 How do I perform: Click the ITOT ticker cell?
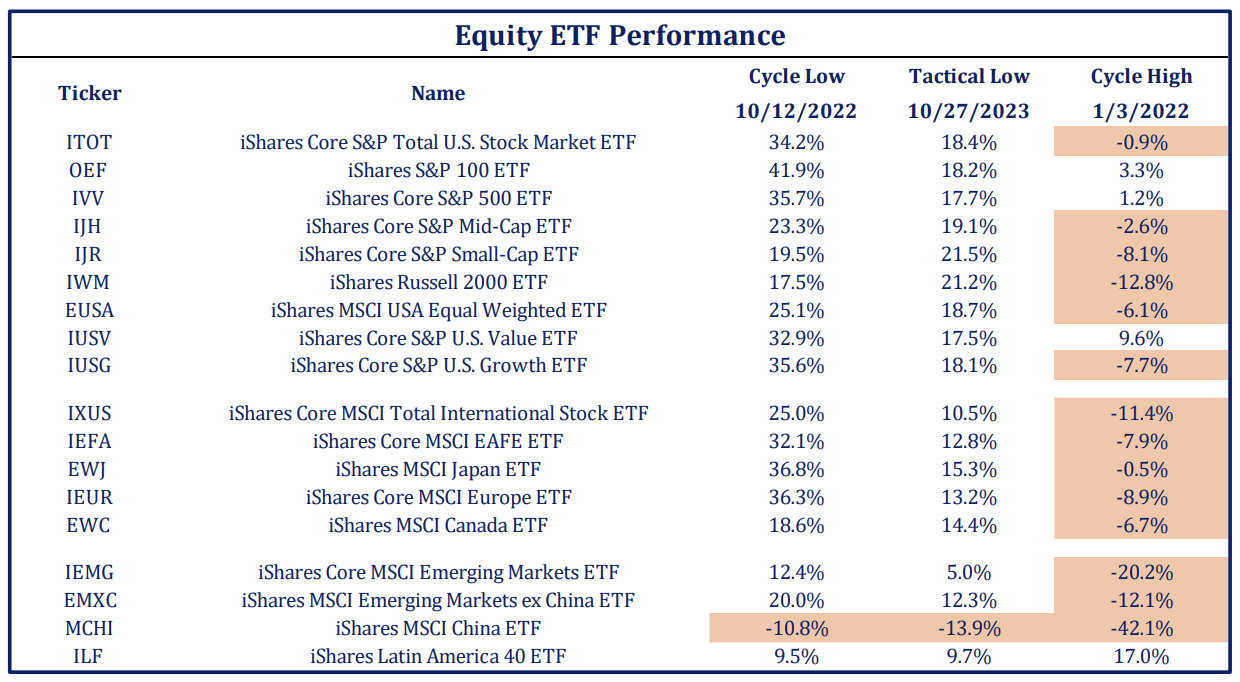pos(90,142)
